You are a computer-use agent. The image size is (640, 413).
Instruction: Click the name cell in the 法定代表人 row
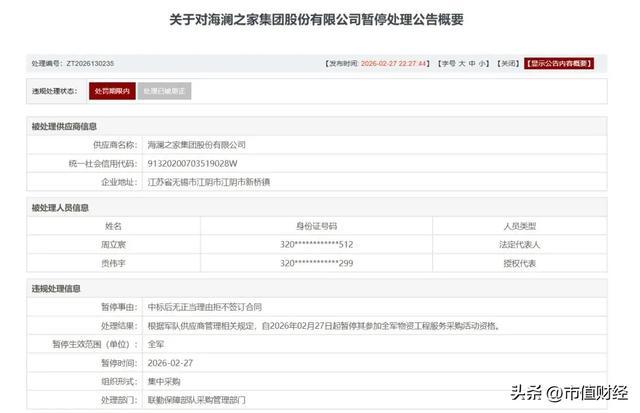pyautogui.click(x=113, y=244)
